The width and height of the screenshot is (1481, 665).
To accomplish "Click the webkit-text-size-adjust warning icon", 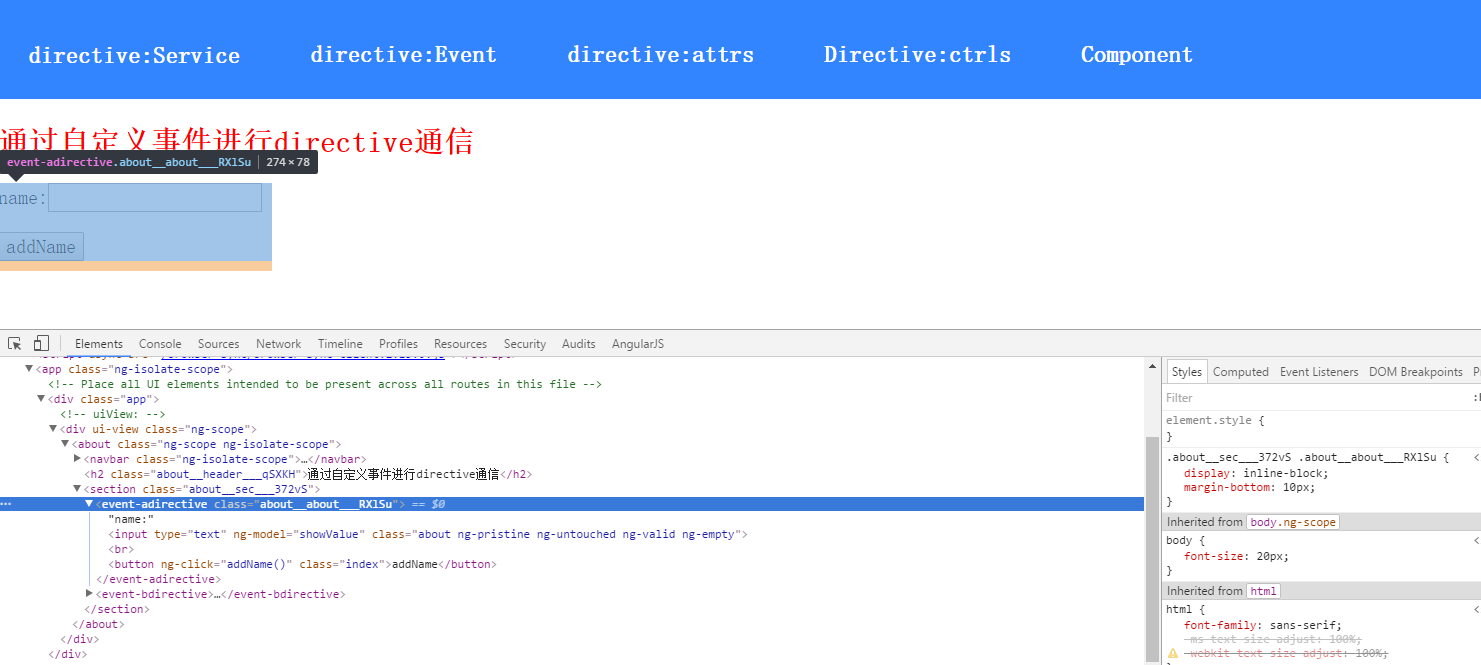I will click(1172, 653).
